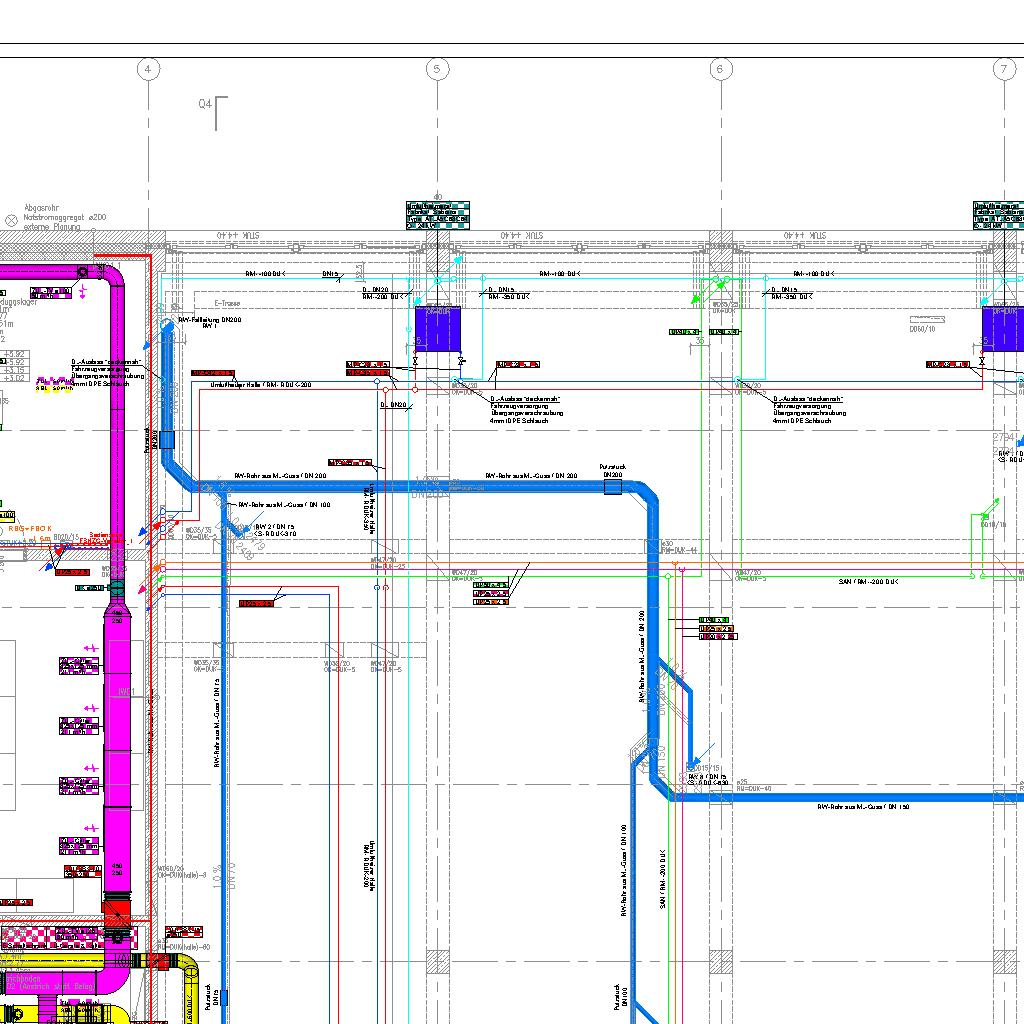Click the 'Abgasrohr Notstromaggregat' annotation text
The height and width of the screenshot is (1024, 1024).
[x=65, y=217]
